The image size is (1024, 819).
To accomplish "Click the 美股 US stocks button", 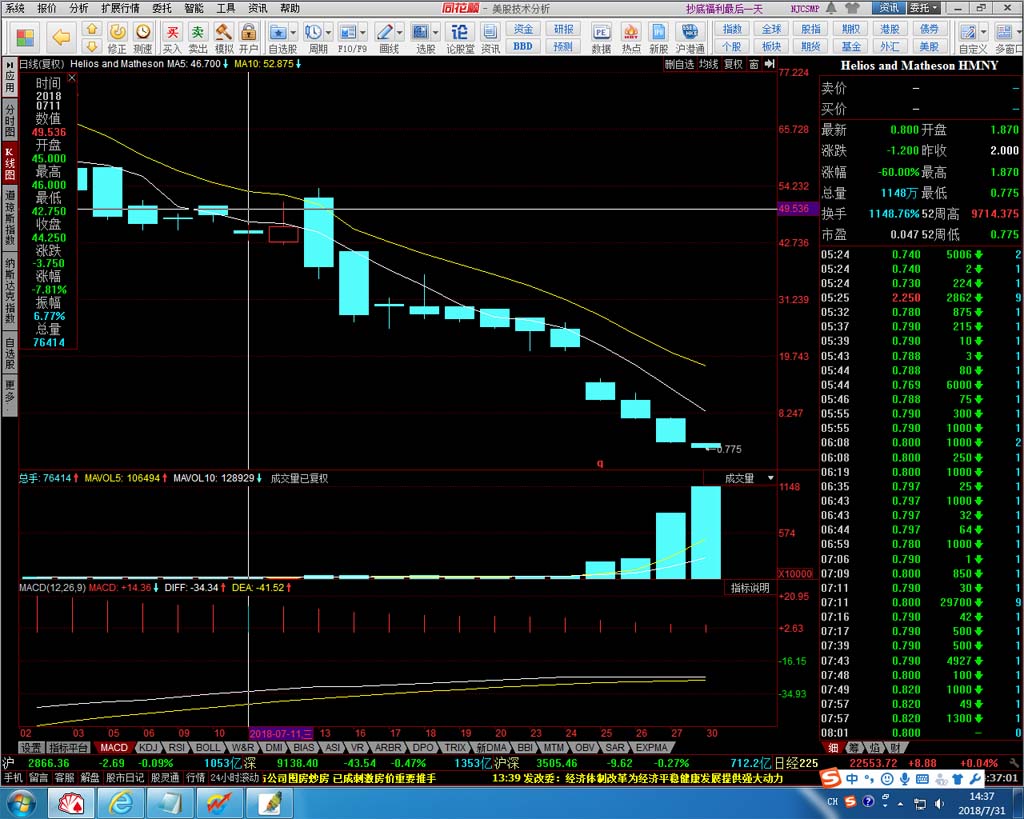I will click(x=929, y=46).
